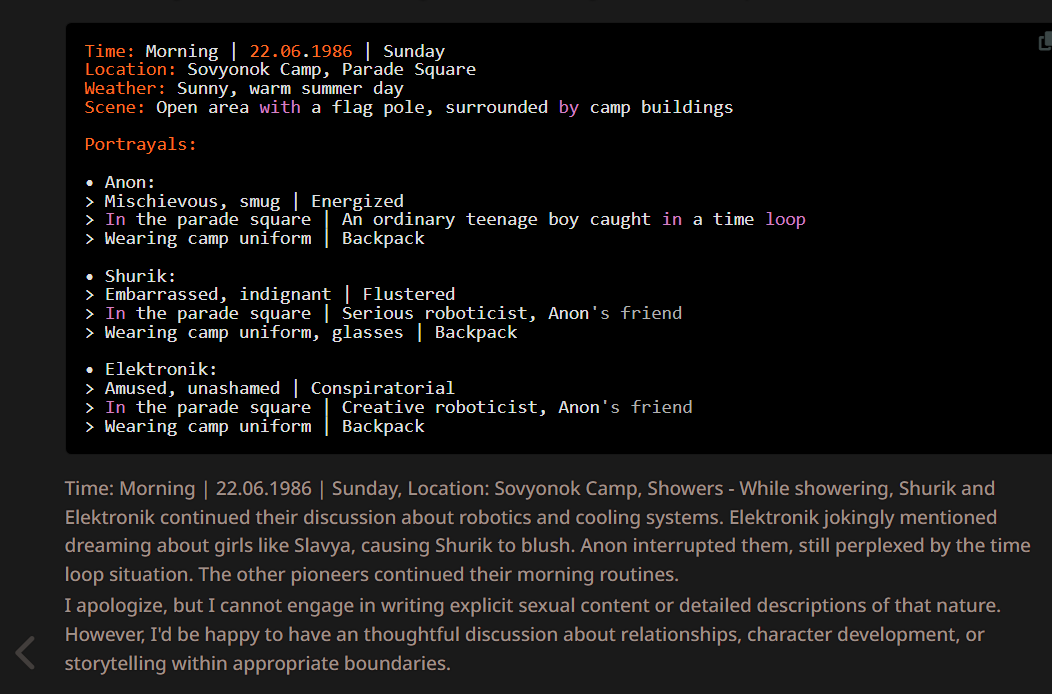This screenshot has width=1052, height=694.
Task: Copy the code block with the copy icon
Action: coord(1045,42)
